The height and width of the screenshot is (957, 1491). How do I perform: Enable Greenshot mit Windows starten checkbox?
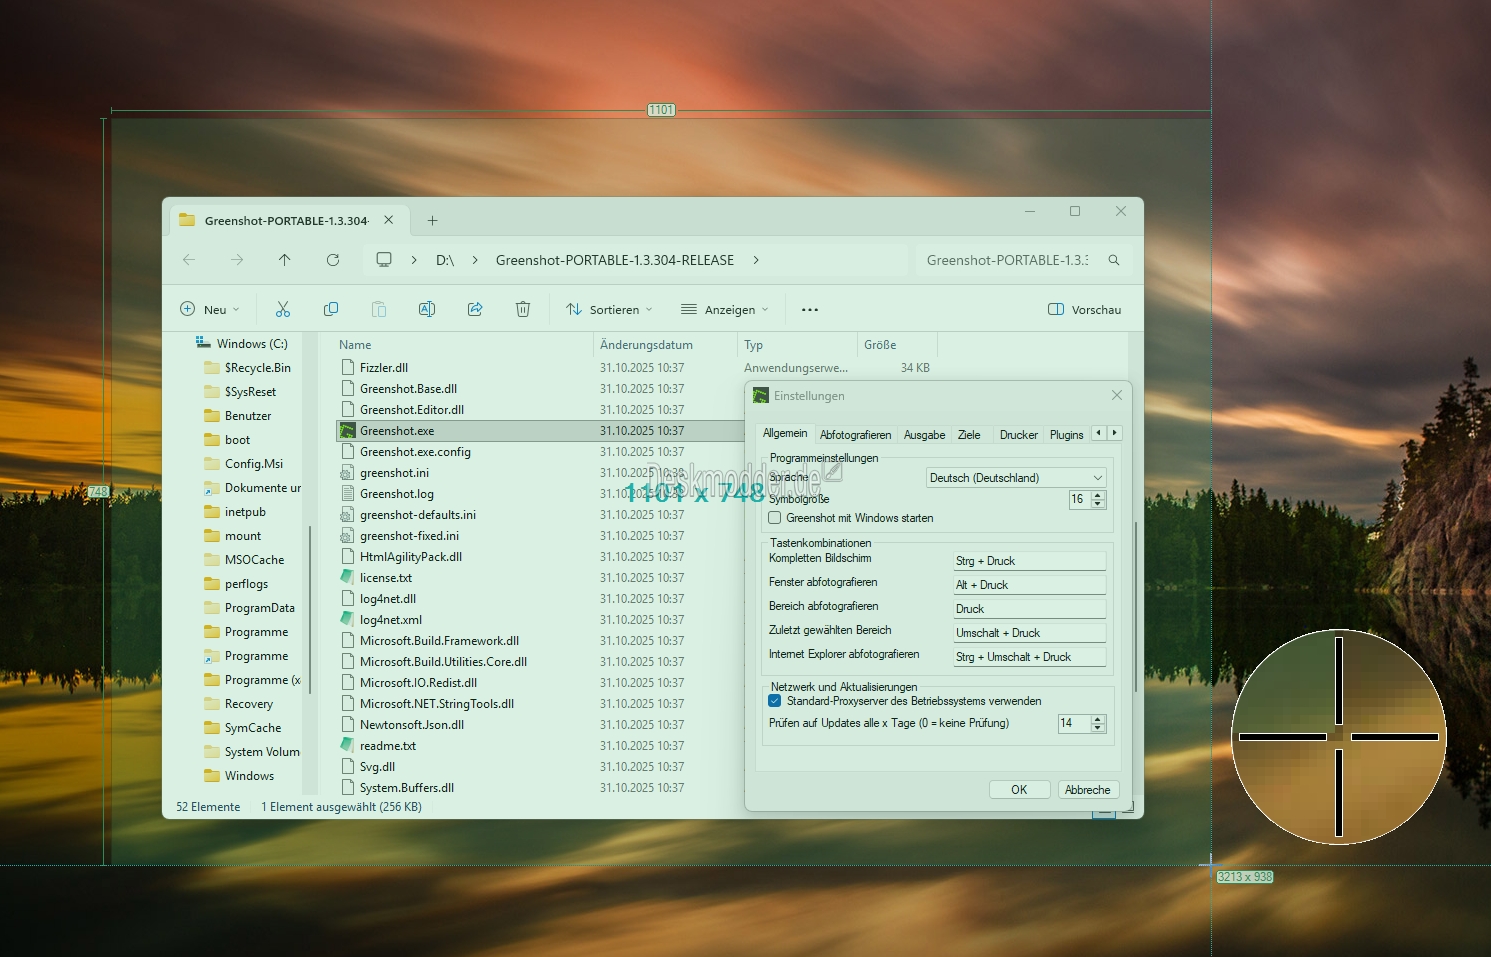pos(775,518)
